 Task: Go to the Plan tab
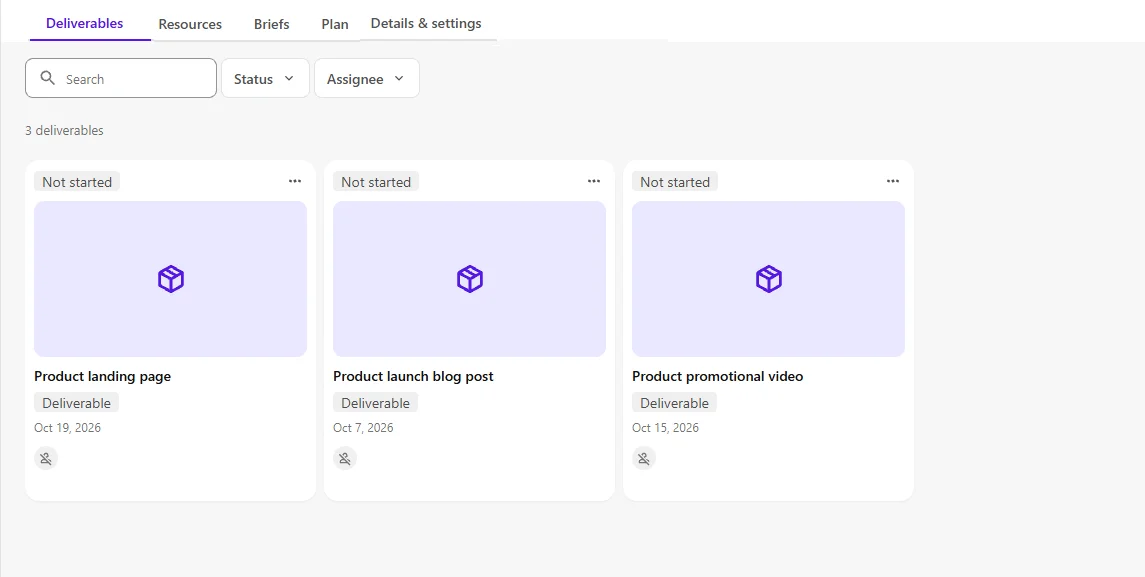tap(335, 24)
